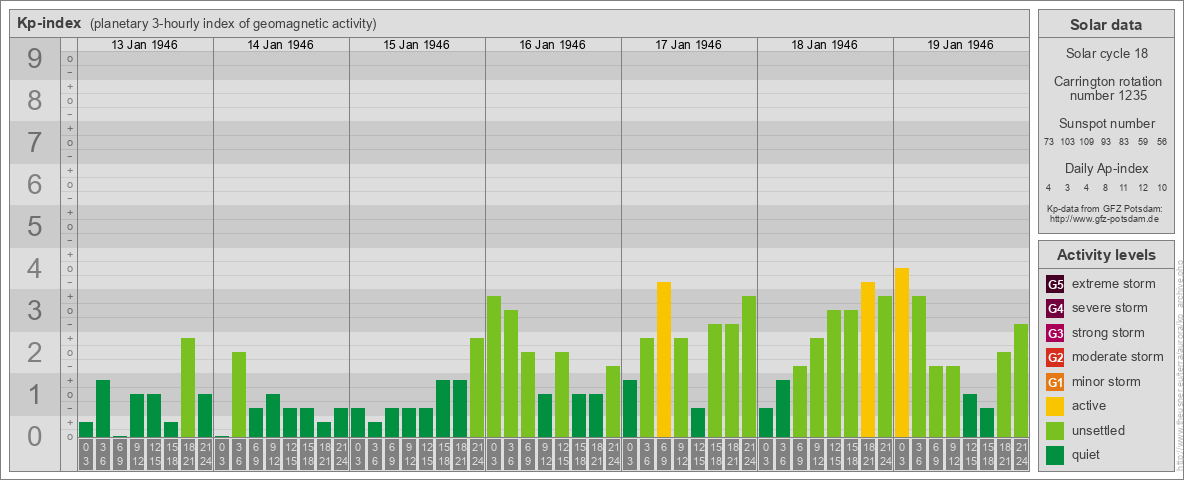Click the tallest yellow bar on 19 Jan, 0-3 h
The width and height of the screenshot is (1184, 480).
coord(902,352)
